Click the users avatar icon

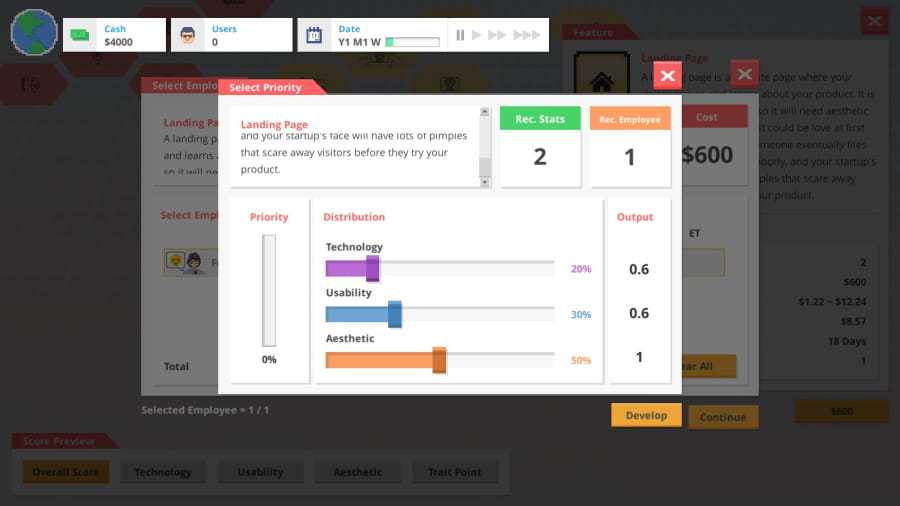pos(187,35)
